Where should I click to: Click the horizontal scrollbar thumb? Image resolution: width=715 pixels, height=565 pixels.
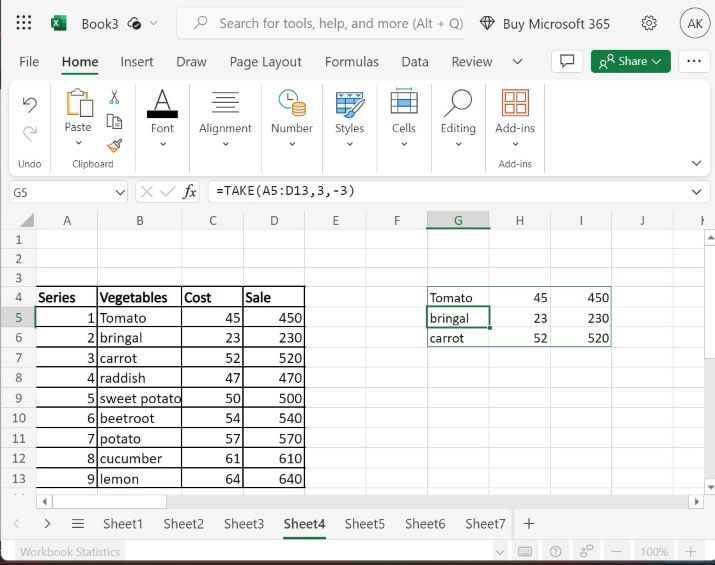tap(110, 502)
